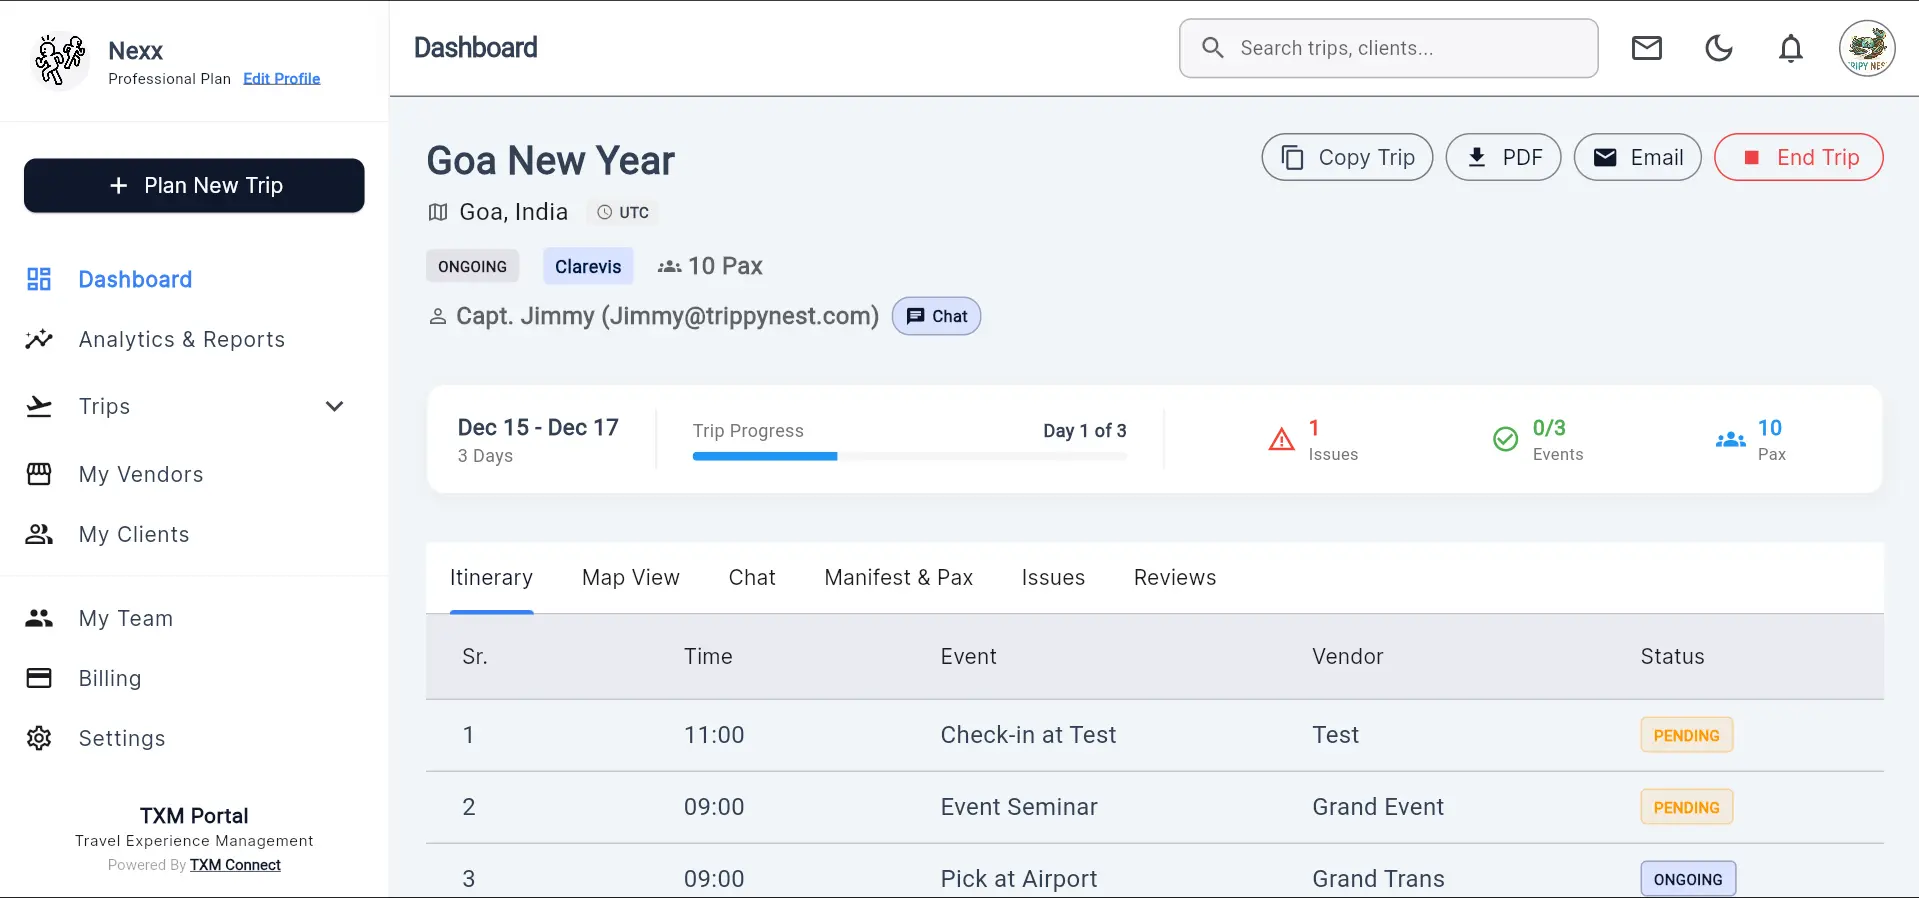Switch to the Map View tab
1919x898 pixels.
tap(630, 578)
